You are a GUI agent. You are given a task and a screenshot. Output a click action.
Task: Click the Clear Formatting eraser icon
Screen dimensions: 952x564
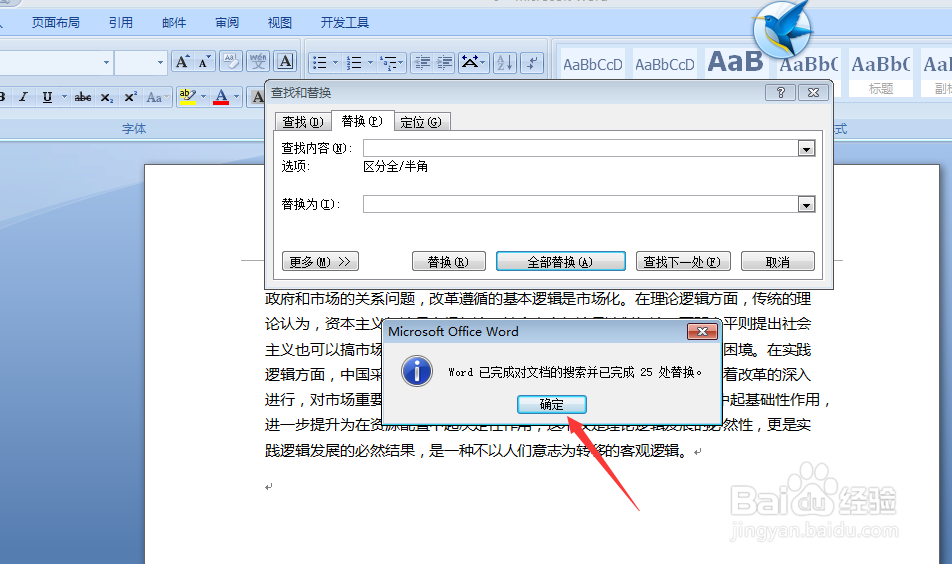tap(231, 62)
